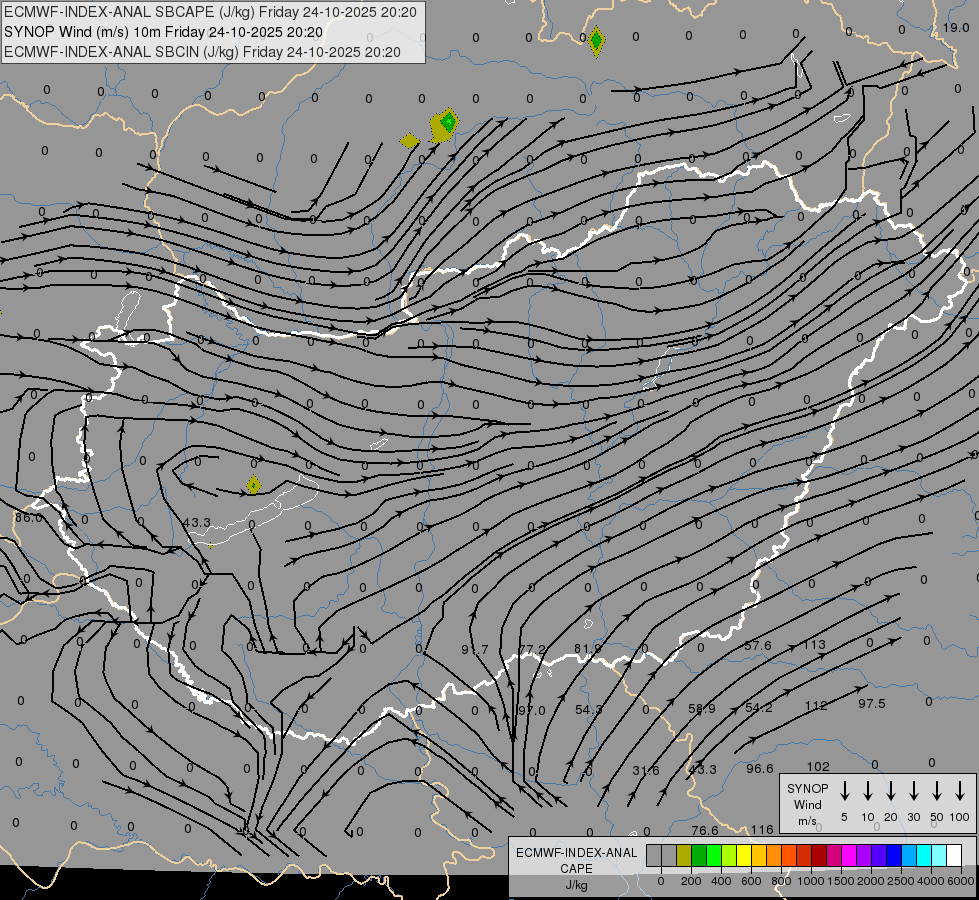Screen dimensions: 979x900
Task: Click the 31.6 value on the map
Action: (x=646, y=771)
